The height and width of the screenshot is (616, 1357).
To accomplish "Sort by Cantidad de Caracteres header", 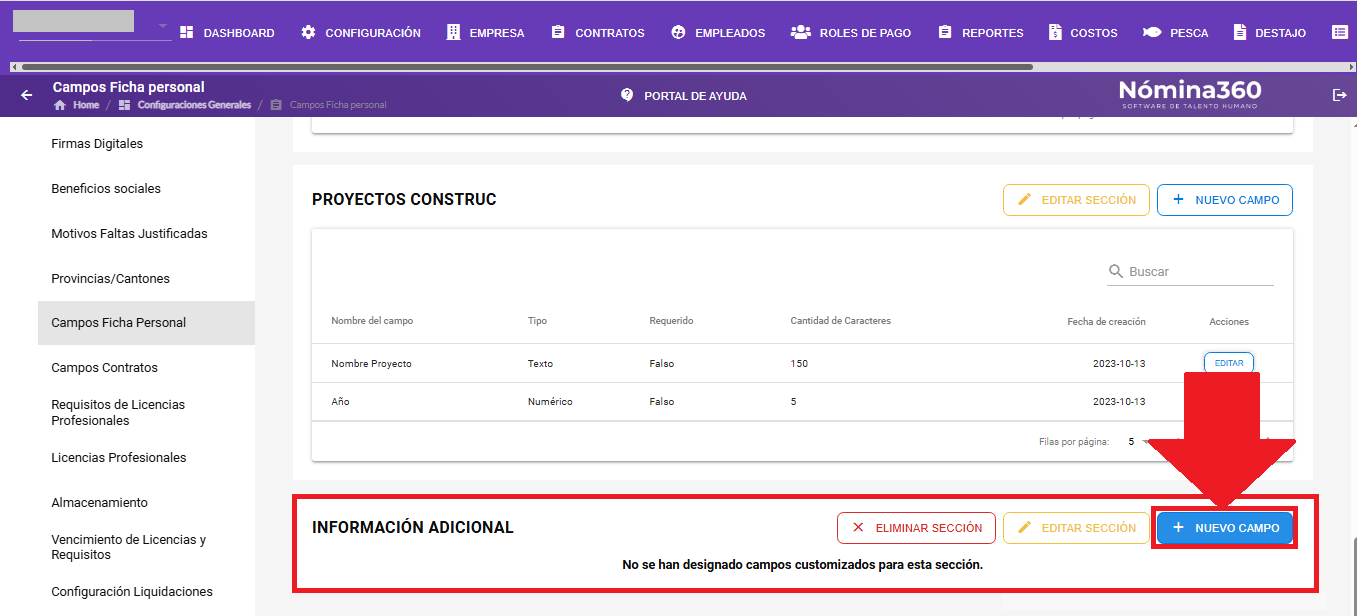I will 840,321.
